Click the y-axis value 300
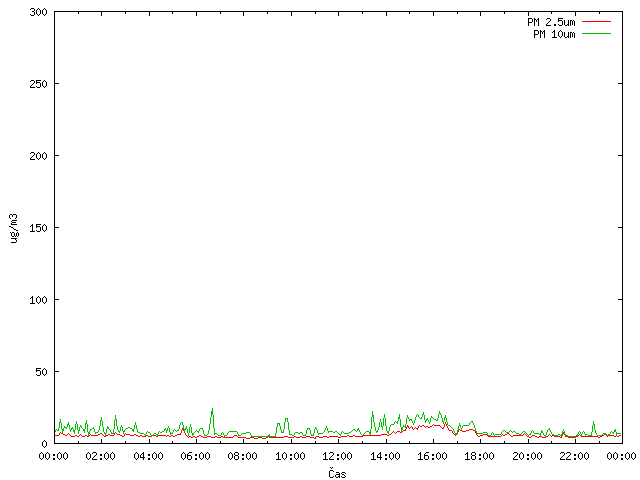This screenshot has width=640, height=480. [38, 12]
